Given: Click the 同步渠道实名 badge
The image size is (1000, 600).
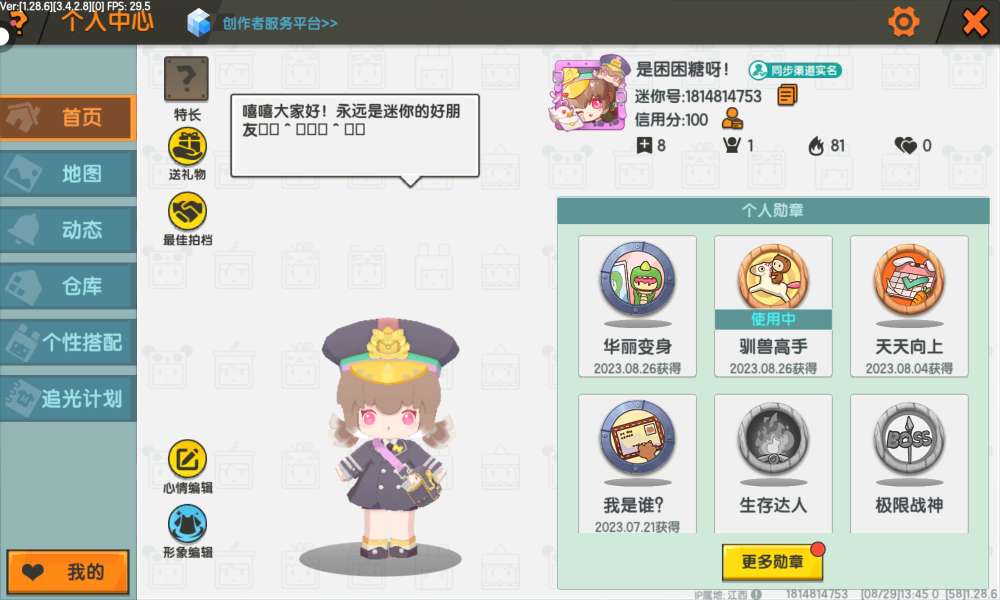Looking at the screenshot, I should pos(795,70).
